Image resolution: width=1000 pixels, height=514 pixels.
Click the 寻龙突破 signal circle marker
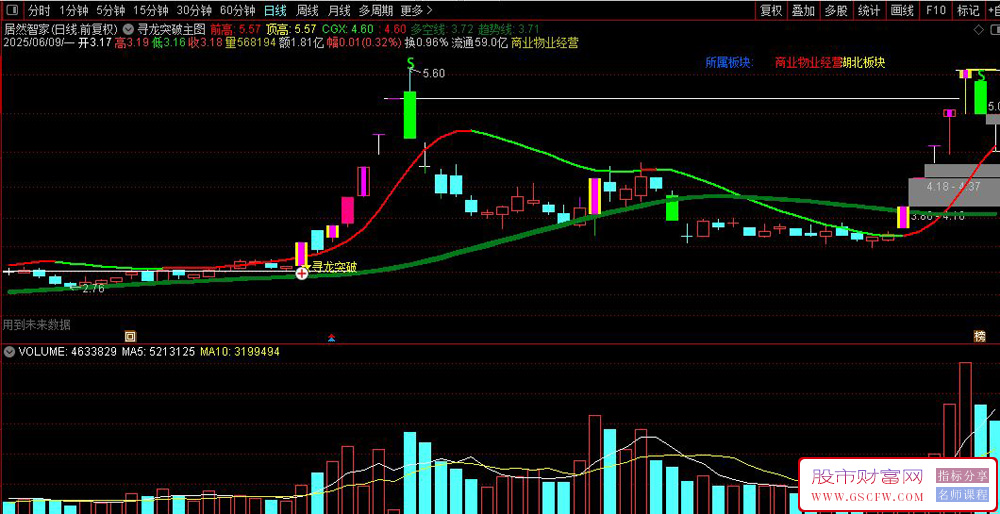pos(302,273)
